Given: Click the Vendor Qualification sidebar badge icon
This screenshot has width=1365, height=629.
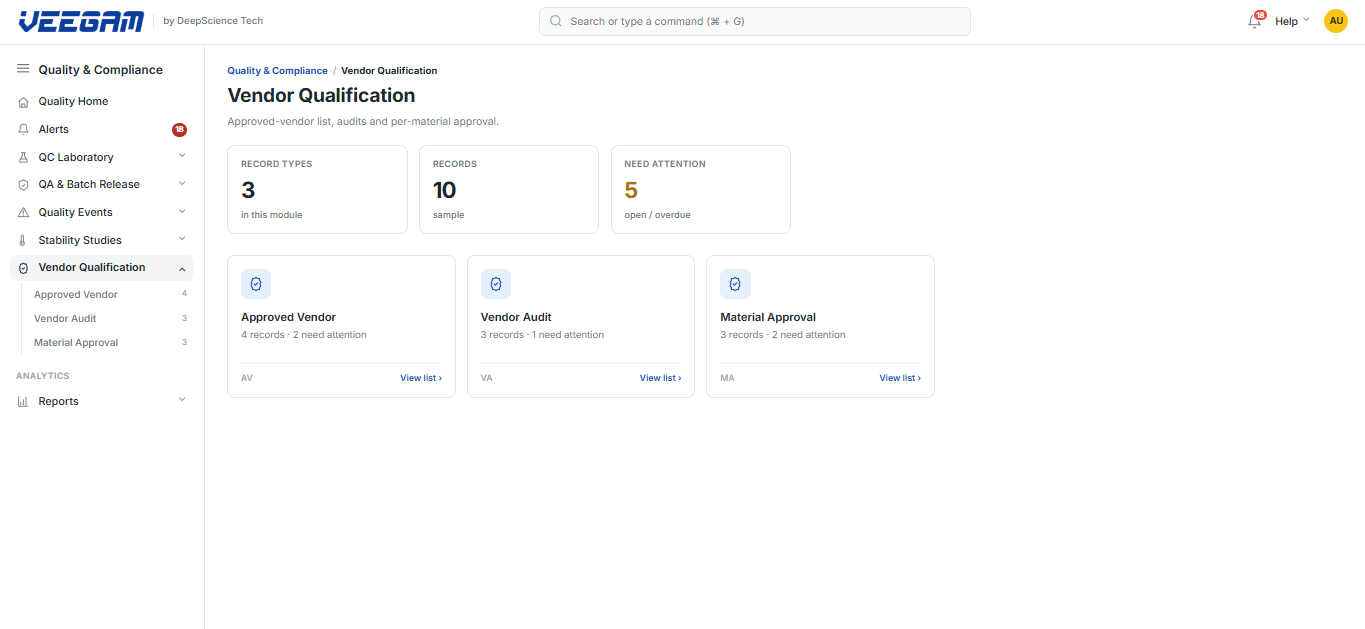Looking at the screenshot, I should point(23,268).
